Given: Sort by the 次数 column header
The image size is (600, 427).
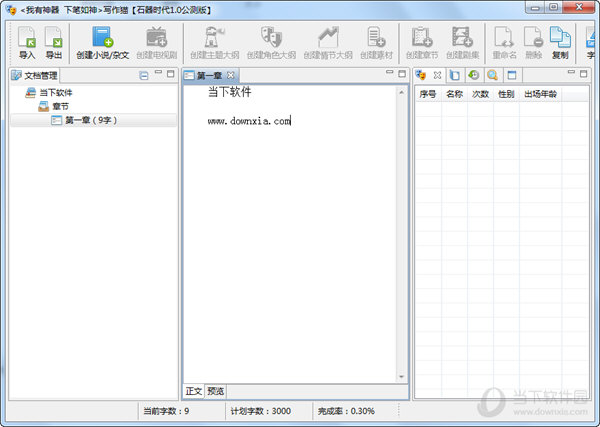Looking at the screenshot, I should pos(480,94).
